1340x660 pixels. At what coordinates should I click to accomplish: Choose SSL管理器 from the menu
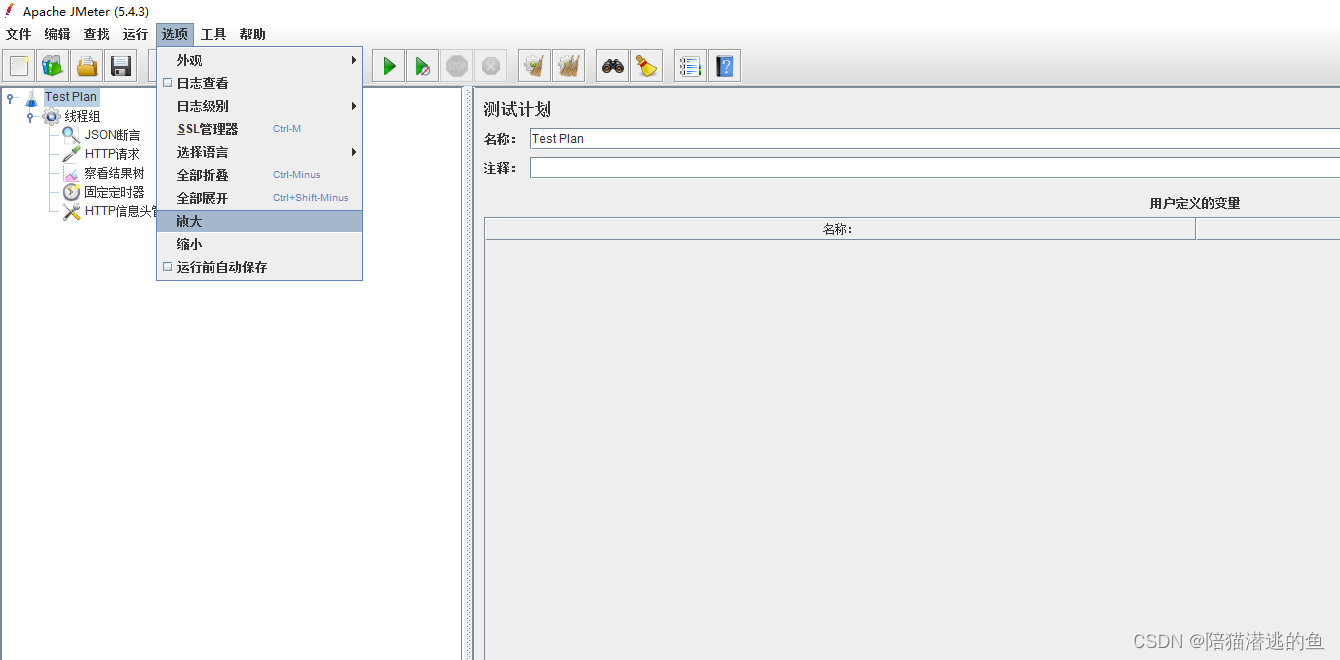click(x=259, y=129)
